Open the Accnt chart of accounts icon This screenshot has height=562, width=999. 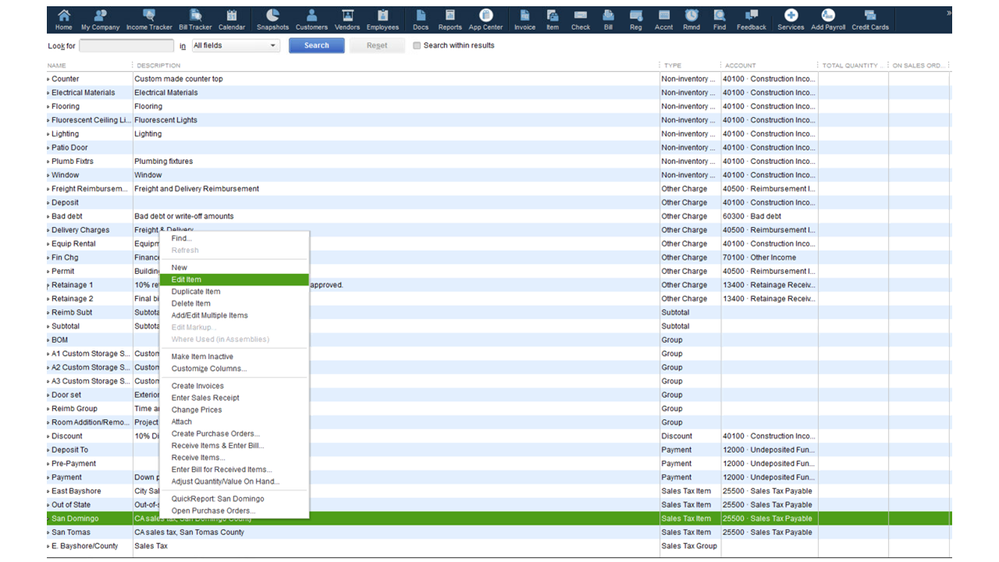664,20
